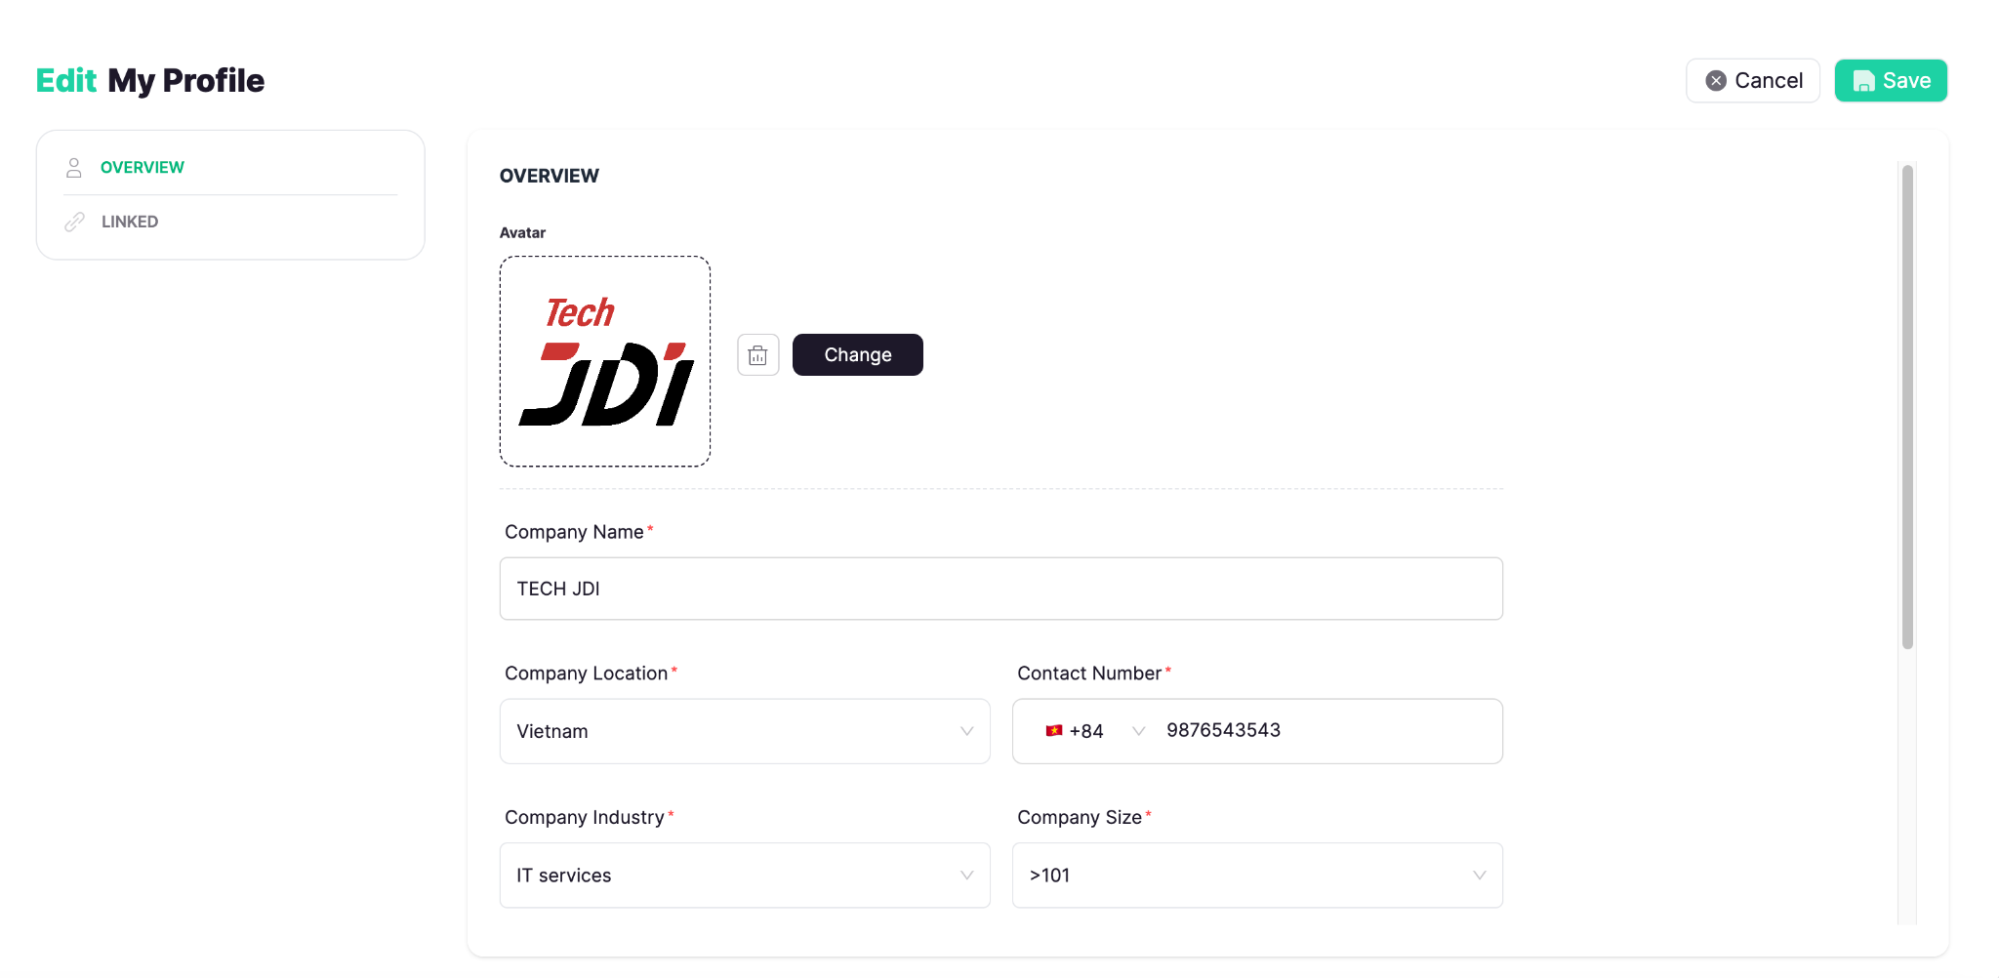Click the trash icon to delete the avatar
Viewport: 1999px width, 979px height.
pyautogui.click(x=757, y=354)
